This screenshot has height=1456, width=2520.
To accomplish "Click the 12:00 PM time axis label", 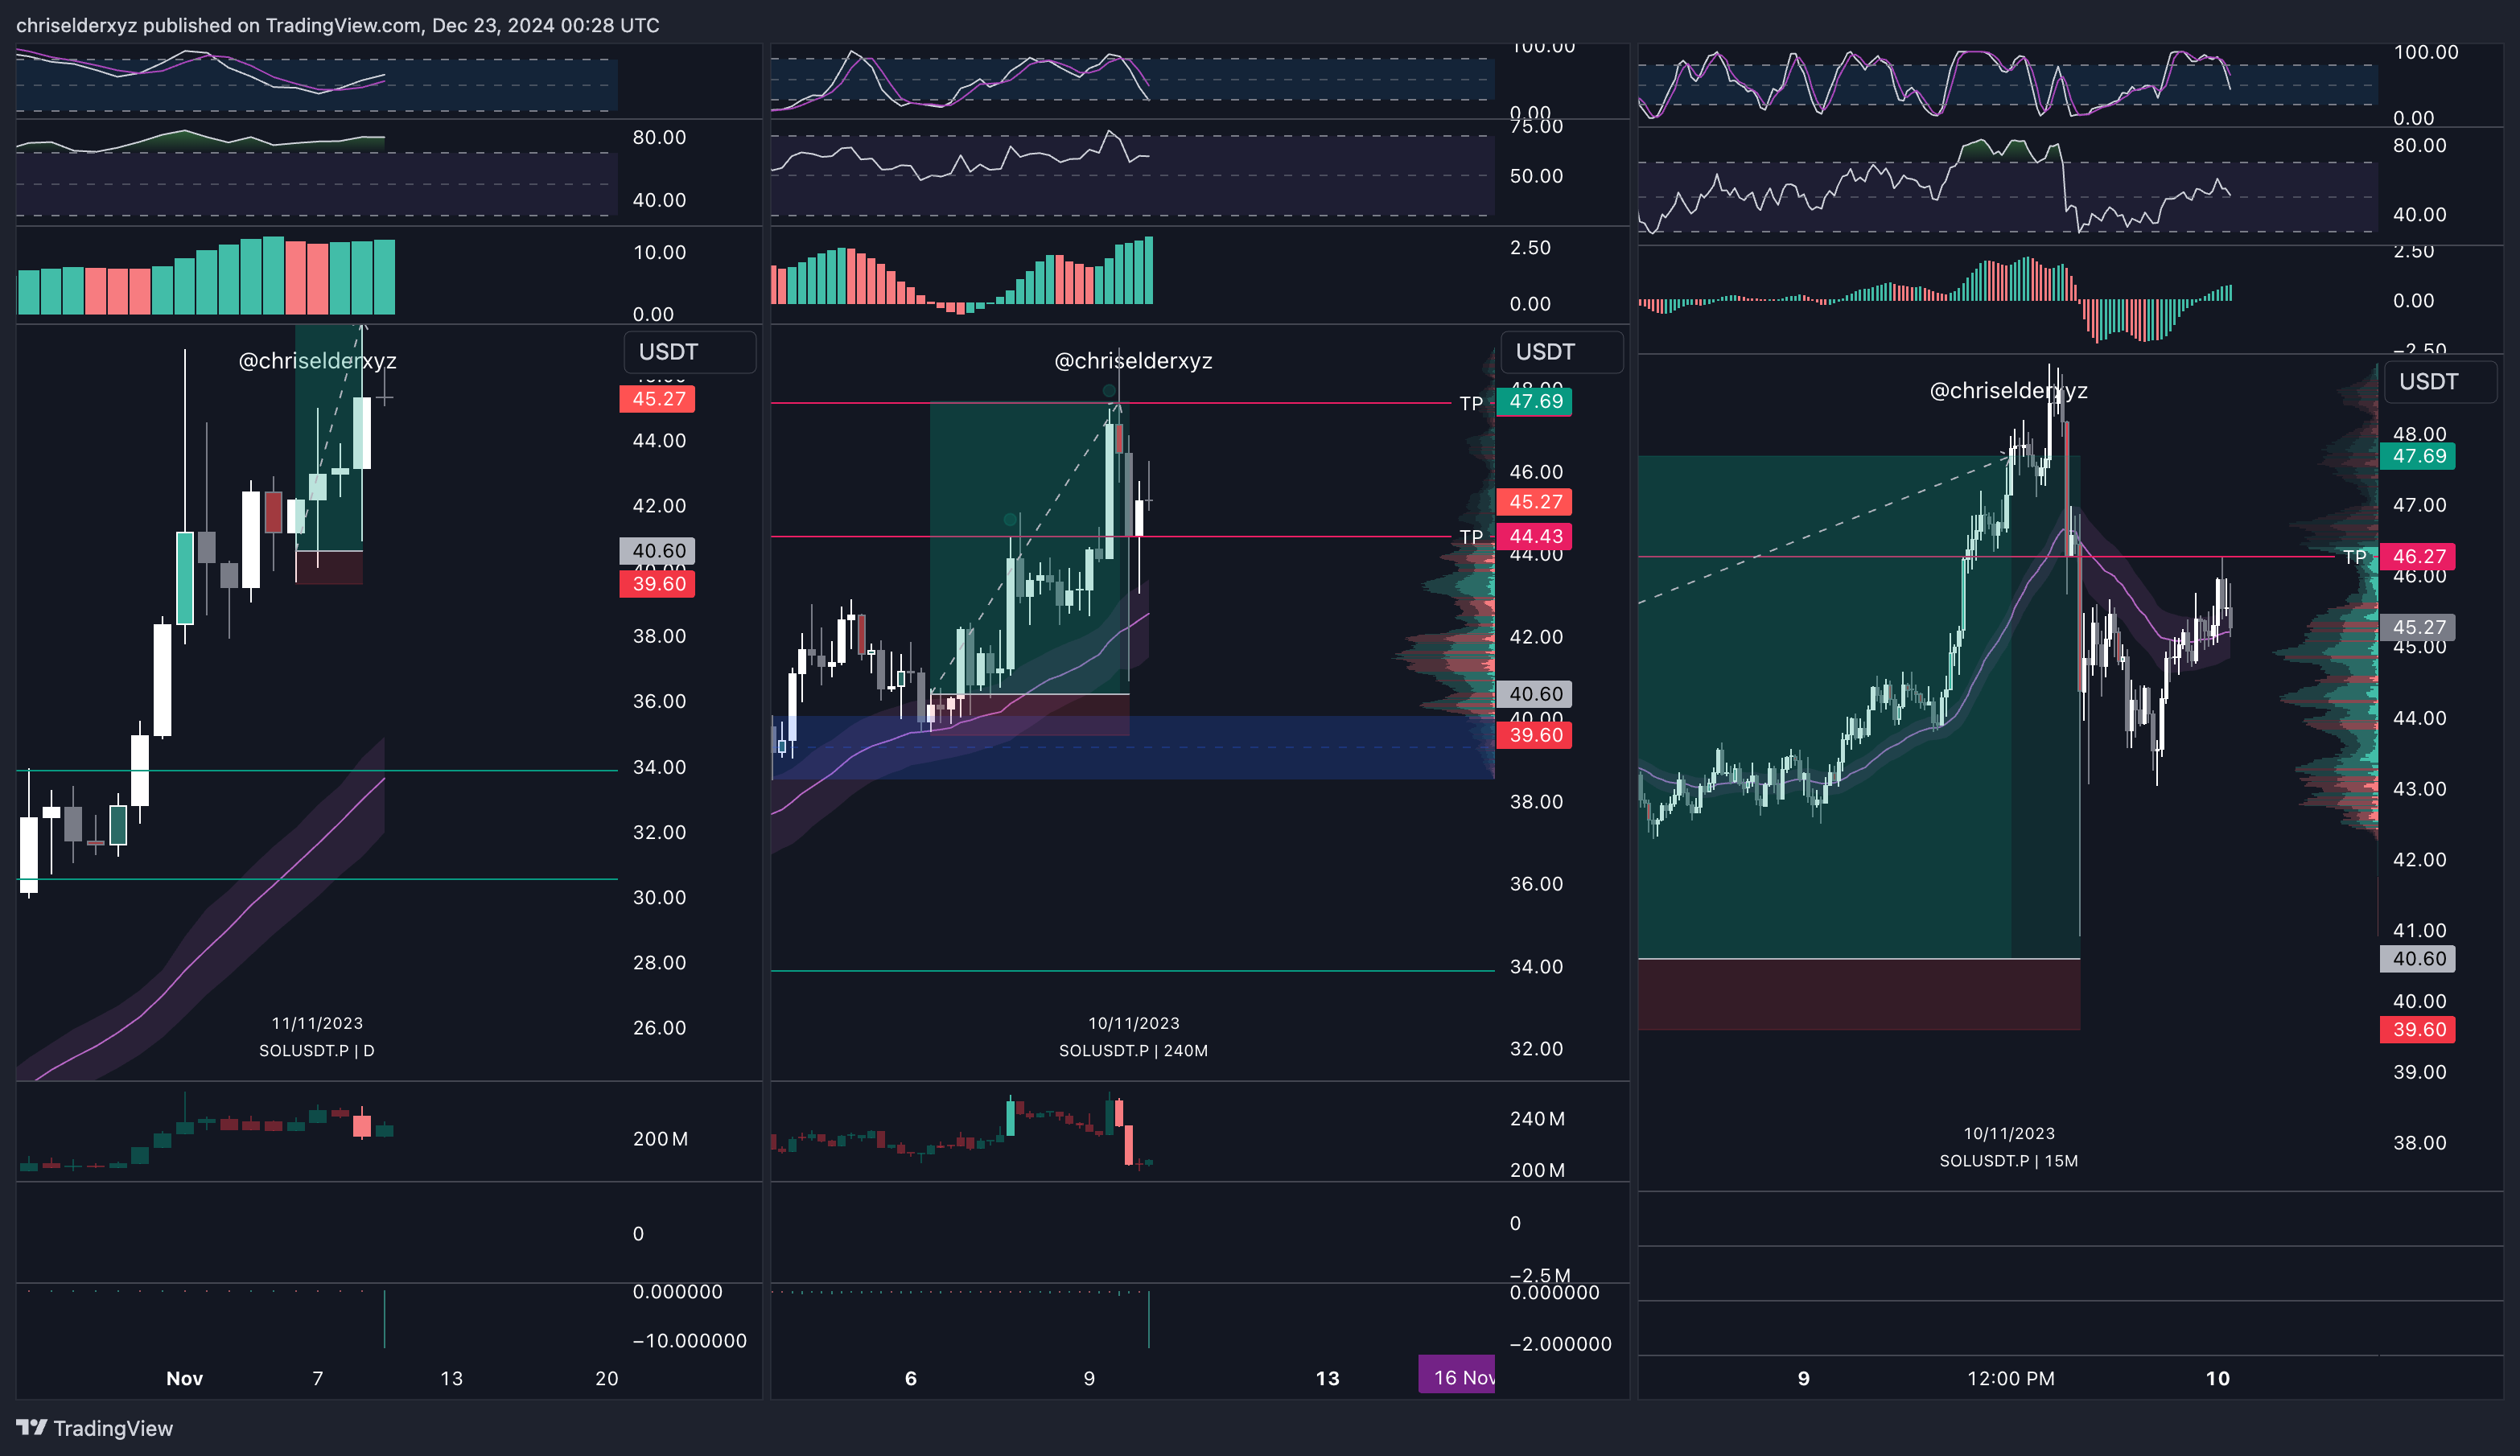I will 2010,1378.
